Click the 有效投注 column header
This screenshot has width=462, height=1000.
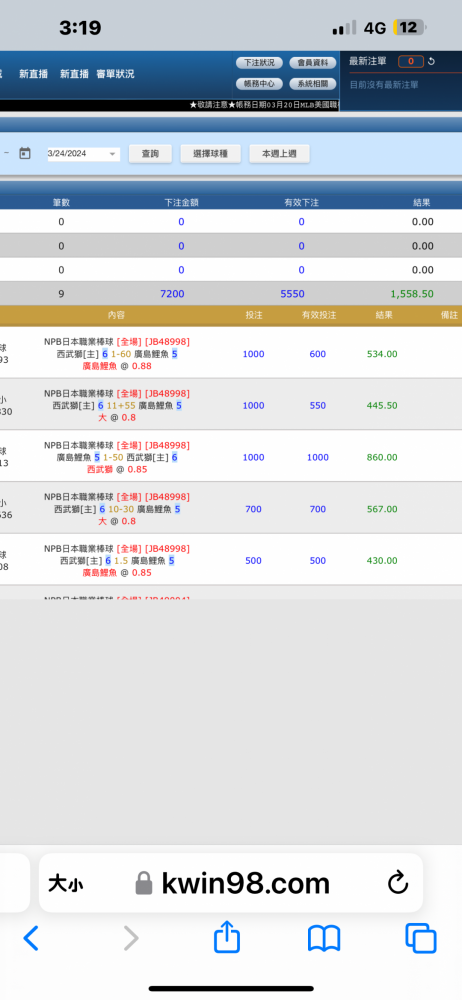point(319,315)
